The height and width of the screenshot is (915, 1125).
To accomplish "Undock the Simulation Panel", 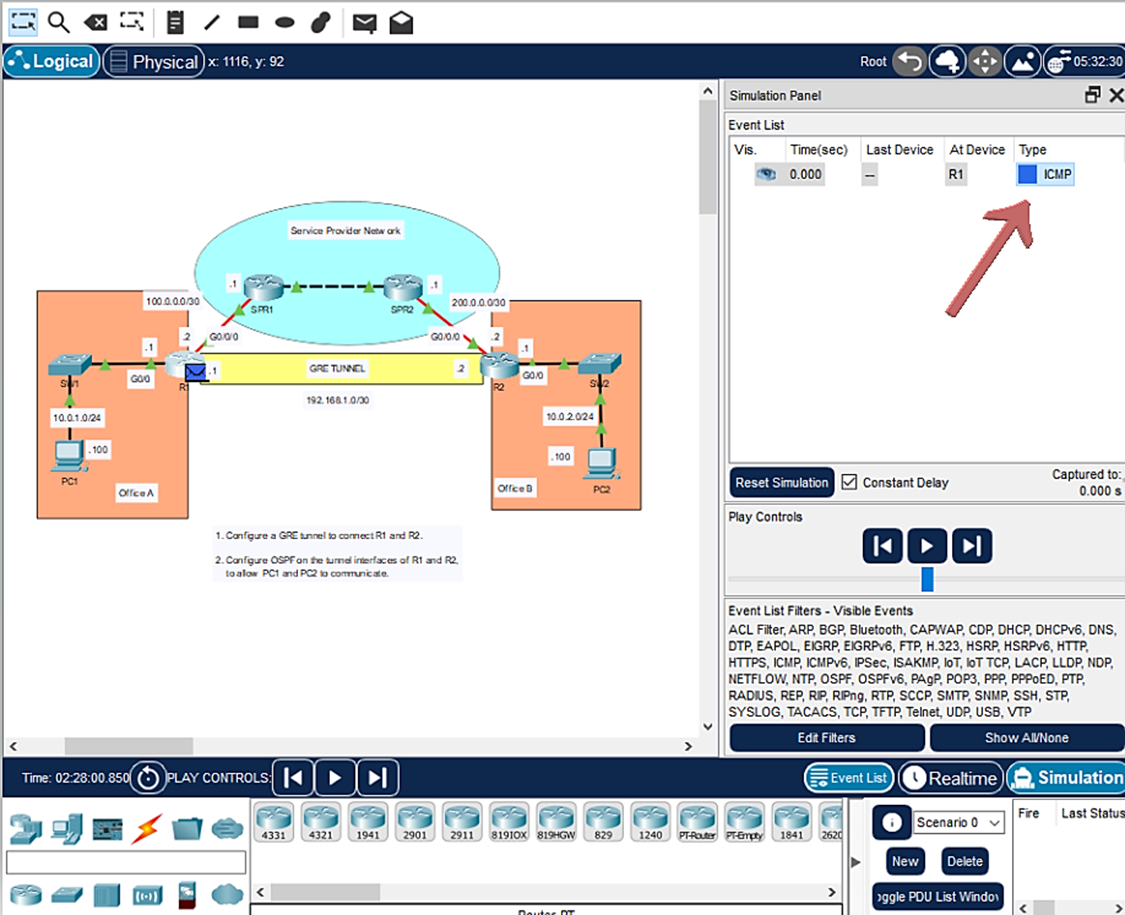I will pos(1092,96).
